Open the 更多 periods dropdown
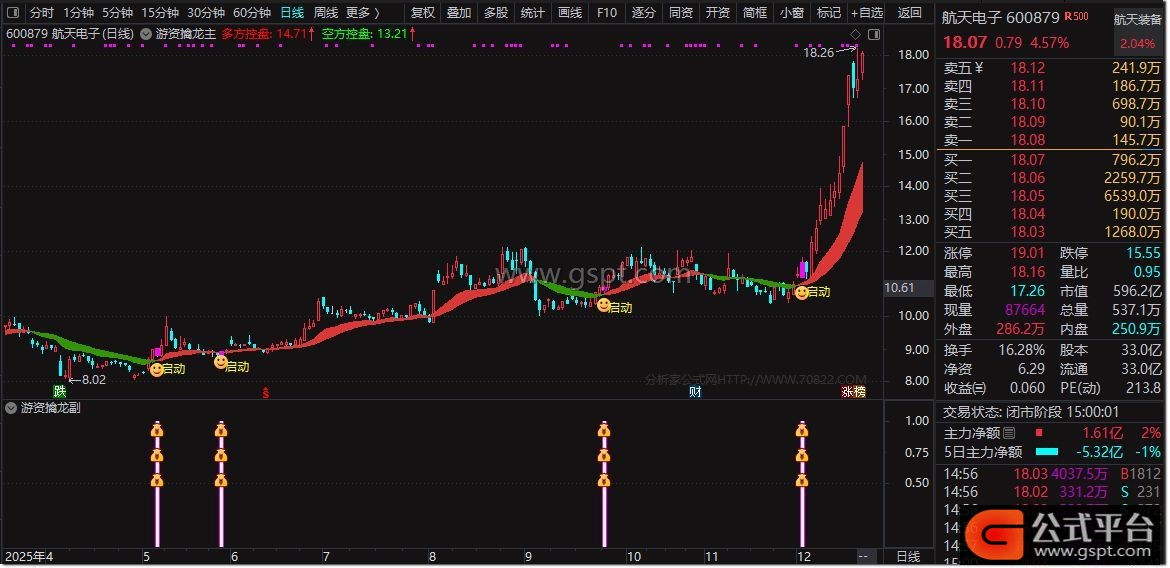 point(363,13)
